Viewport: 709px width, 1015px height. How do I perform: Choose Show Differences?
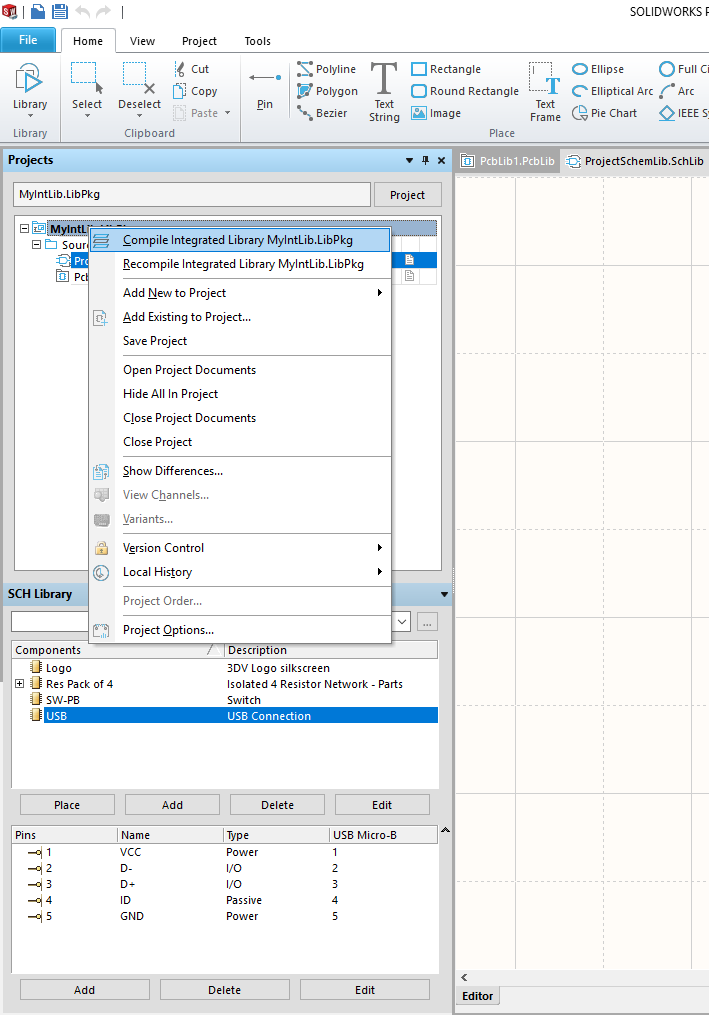pyautogui.click(x=240, y=471)
